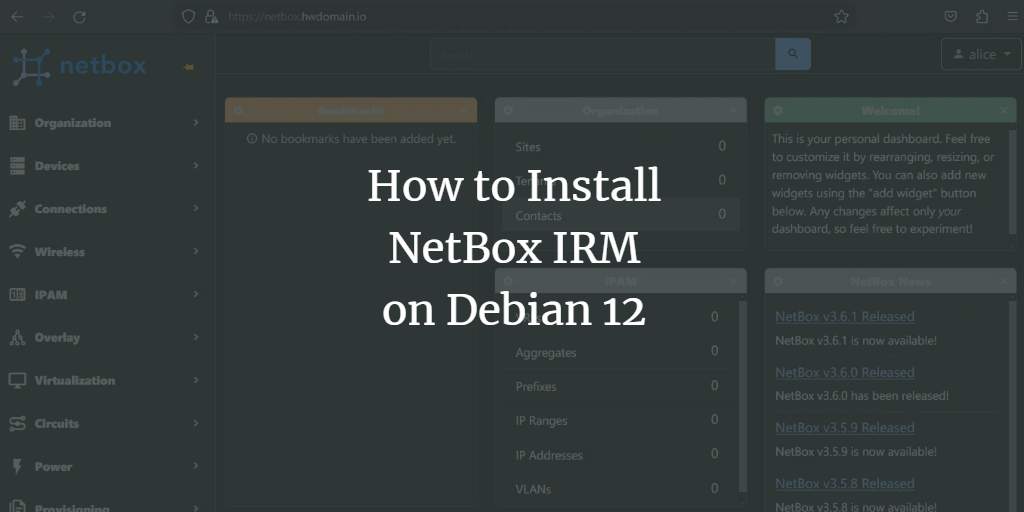Open the NetBox v3.5.8 Released link
Viewport: 1024px width, 512px height.
coord(844,484)
